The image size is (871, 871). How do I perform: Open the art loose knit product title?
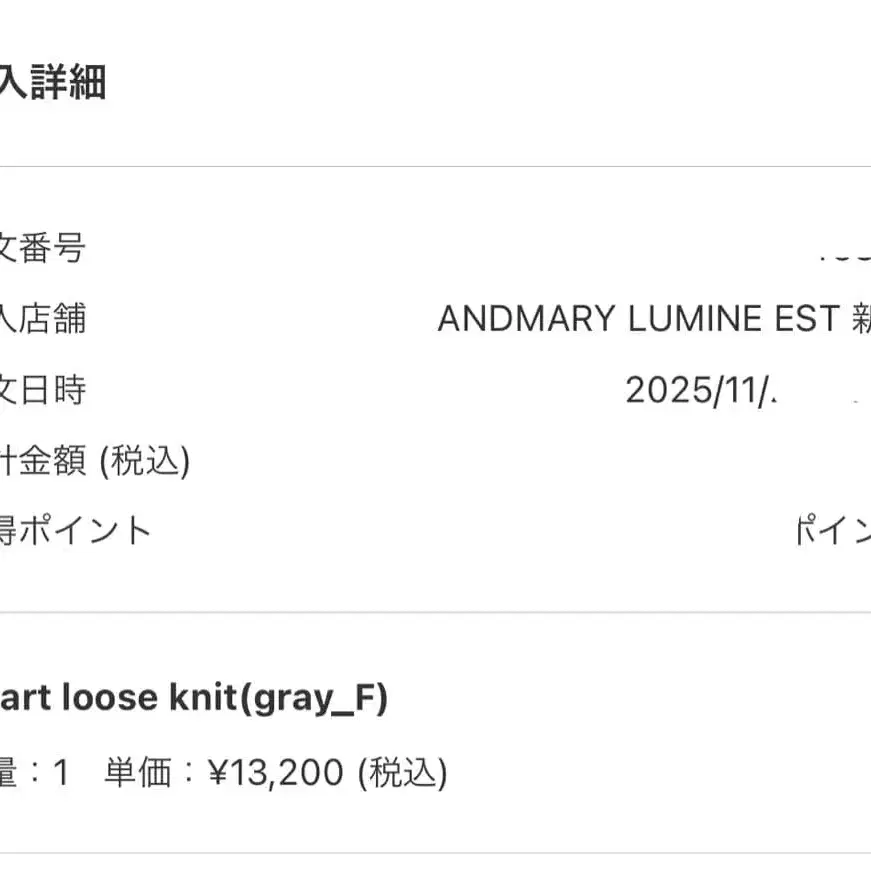(118, 699)
